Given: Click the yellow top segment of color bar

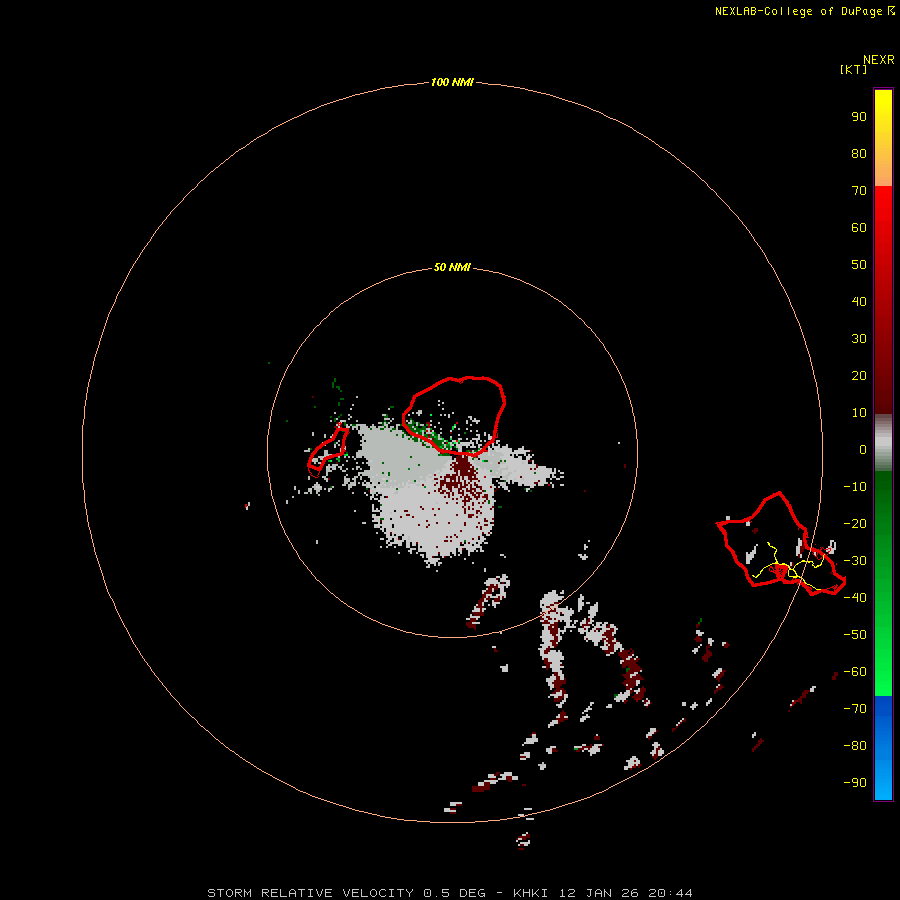Looking at the screenshot, I should 883,138.
